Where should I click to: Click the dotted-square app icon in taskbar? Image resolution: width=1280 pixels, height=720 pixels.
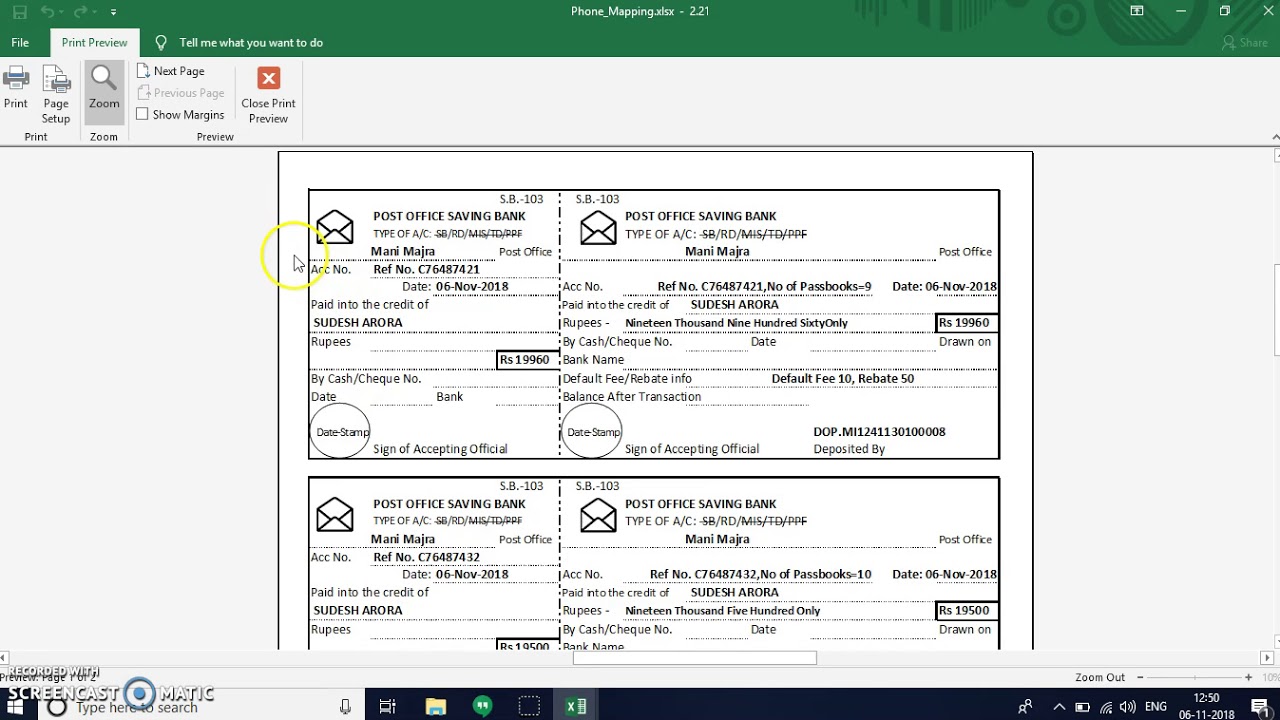(x=529, y=707)
